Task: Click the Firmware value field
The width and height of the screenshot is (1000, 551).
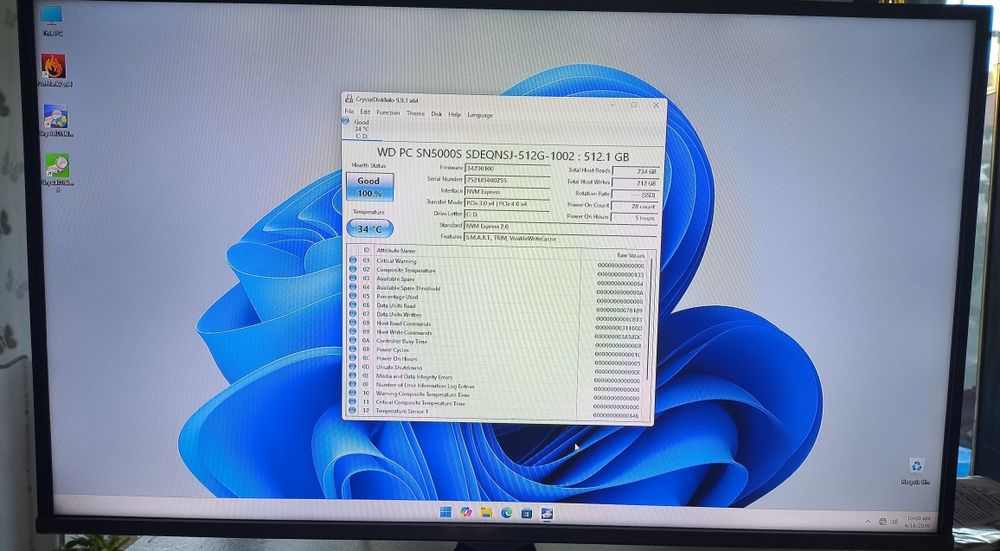Action: click(507, 169)
